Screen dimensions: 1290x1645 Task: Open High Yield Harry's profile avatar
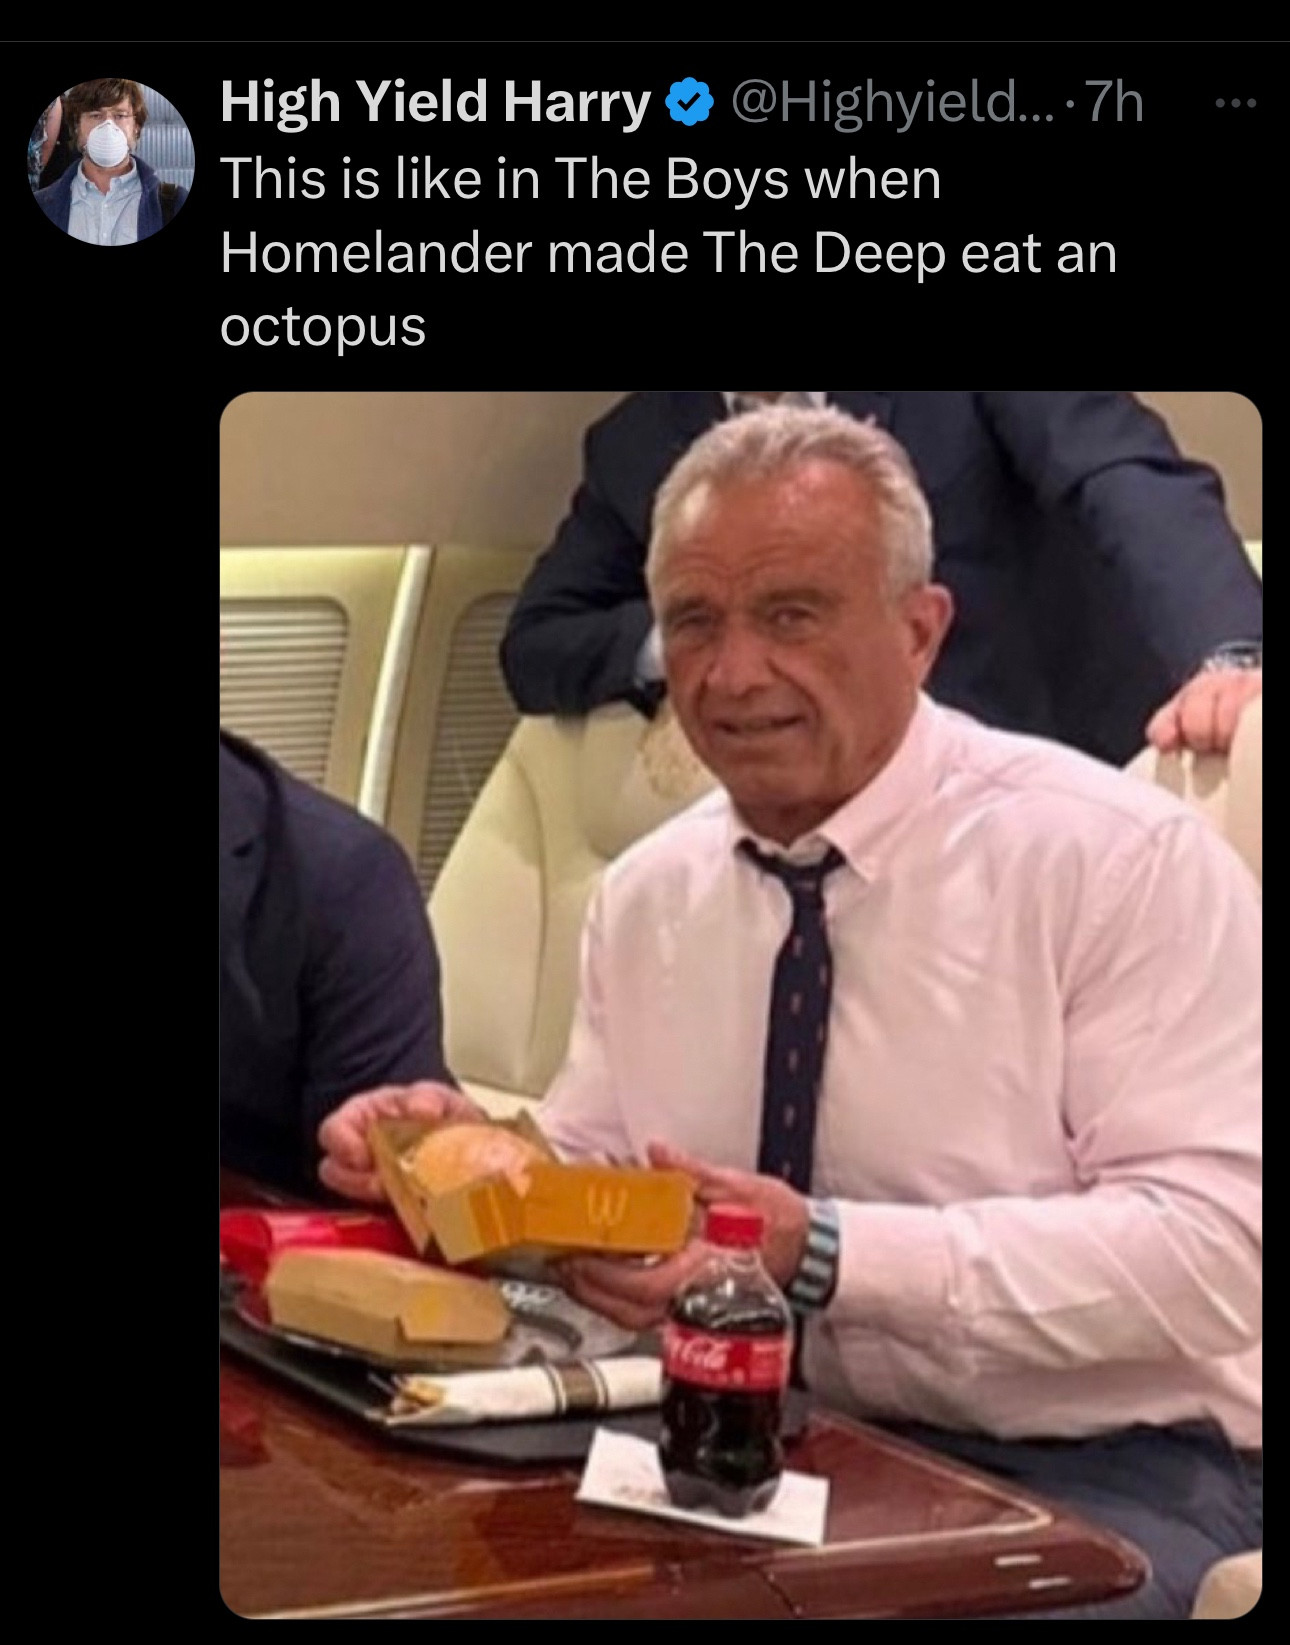(111, 162)
